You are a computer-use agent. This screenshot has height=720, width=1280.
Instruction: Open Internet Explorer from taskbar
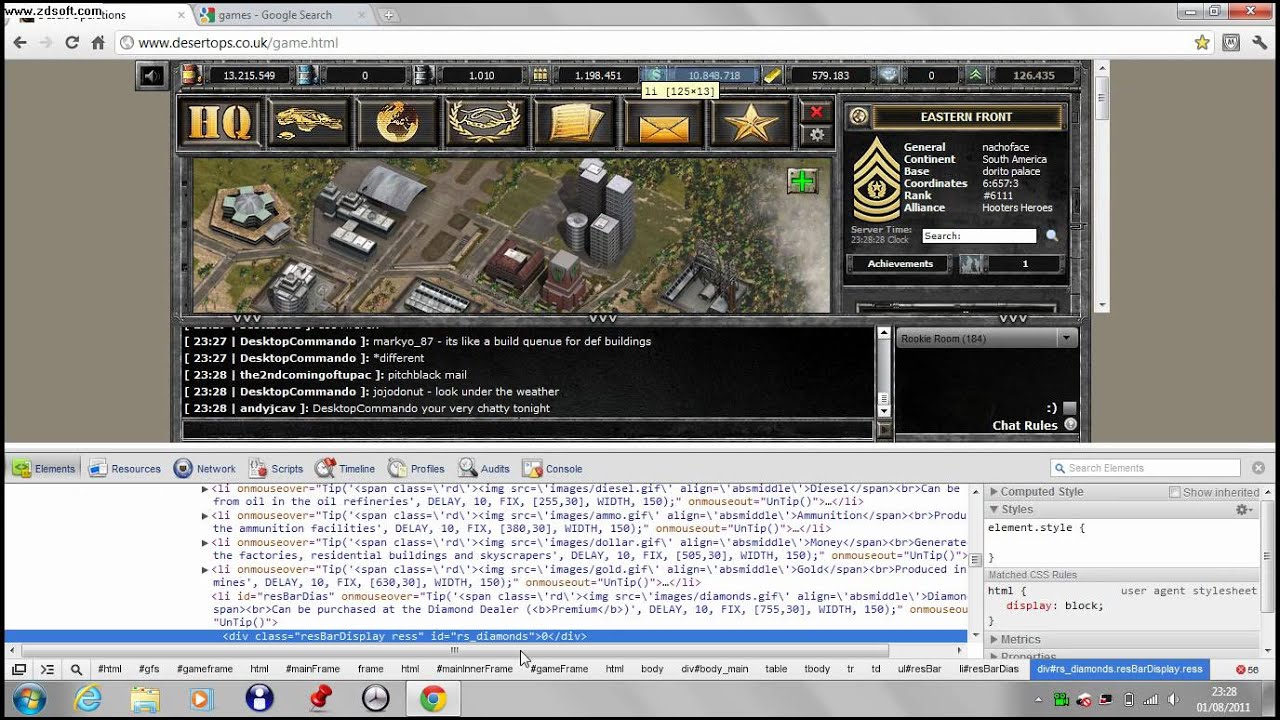88,698
